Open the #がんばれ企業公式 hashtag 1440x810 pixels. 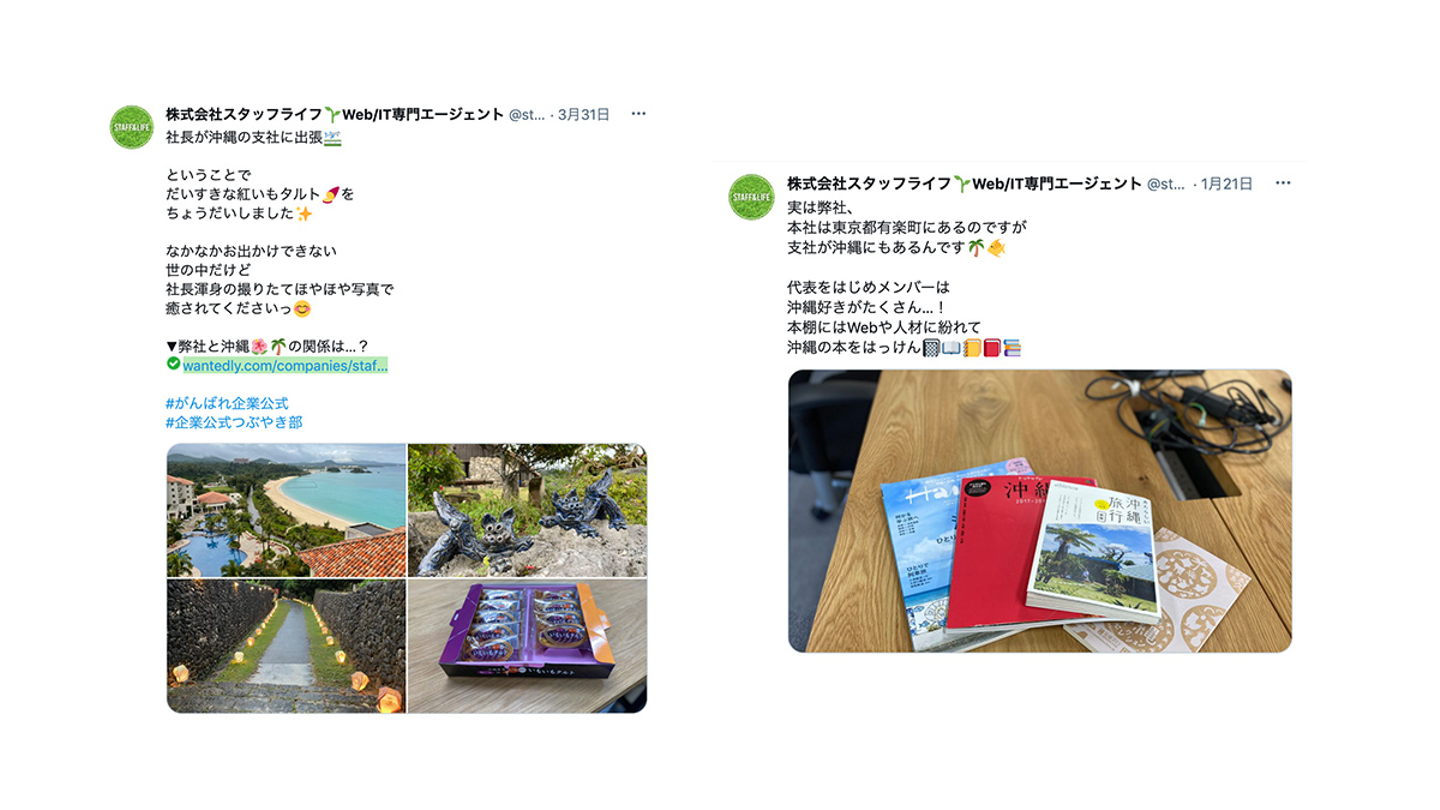pyautogui.click(x=227, y=403)
